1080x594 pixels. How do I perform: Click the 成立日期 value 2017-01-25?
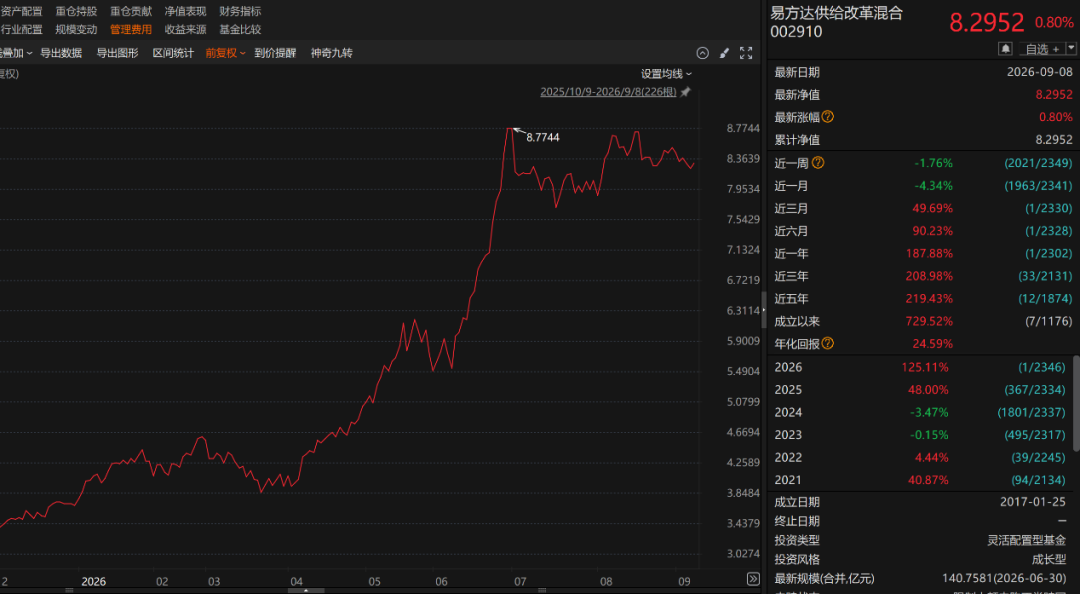click(1032, 502)
